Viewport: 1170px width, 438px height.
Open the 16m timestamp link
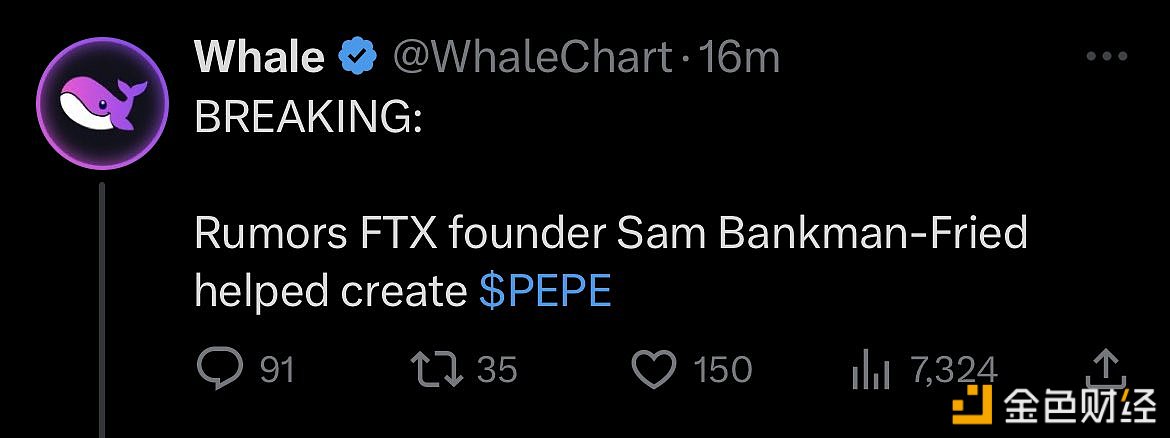pyautogui.click(x=736, y=57)
